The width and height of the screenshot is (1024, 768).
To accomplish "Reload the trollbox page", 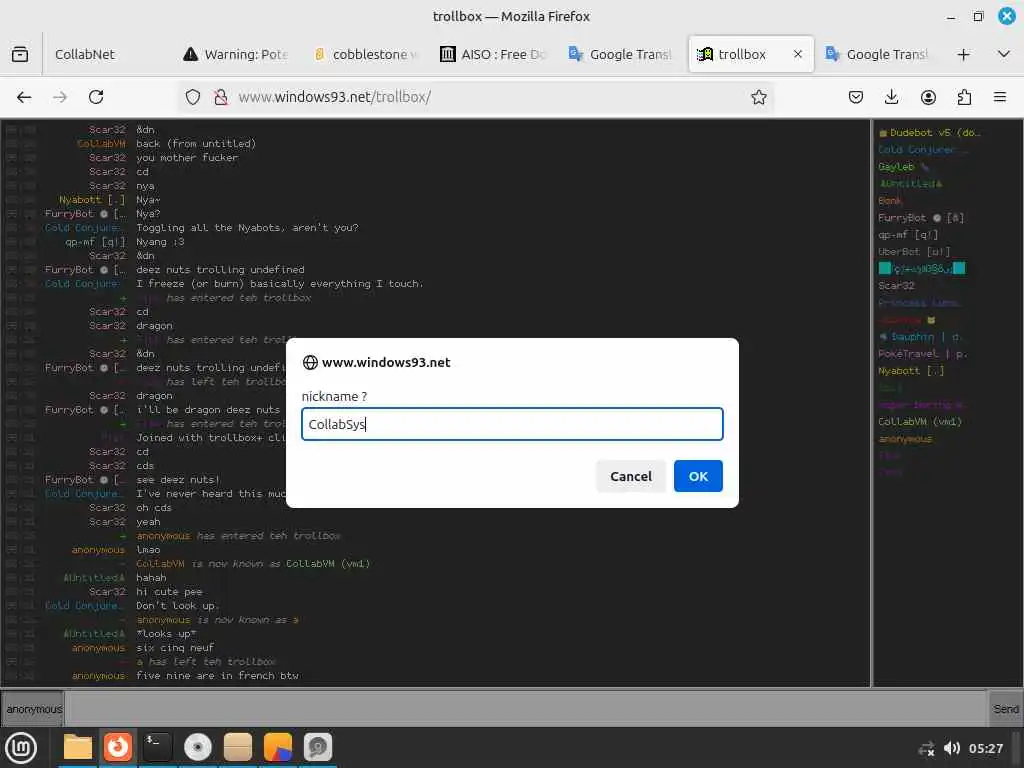I will click(96, 97).
